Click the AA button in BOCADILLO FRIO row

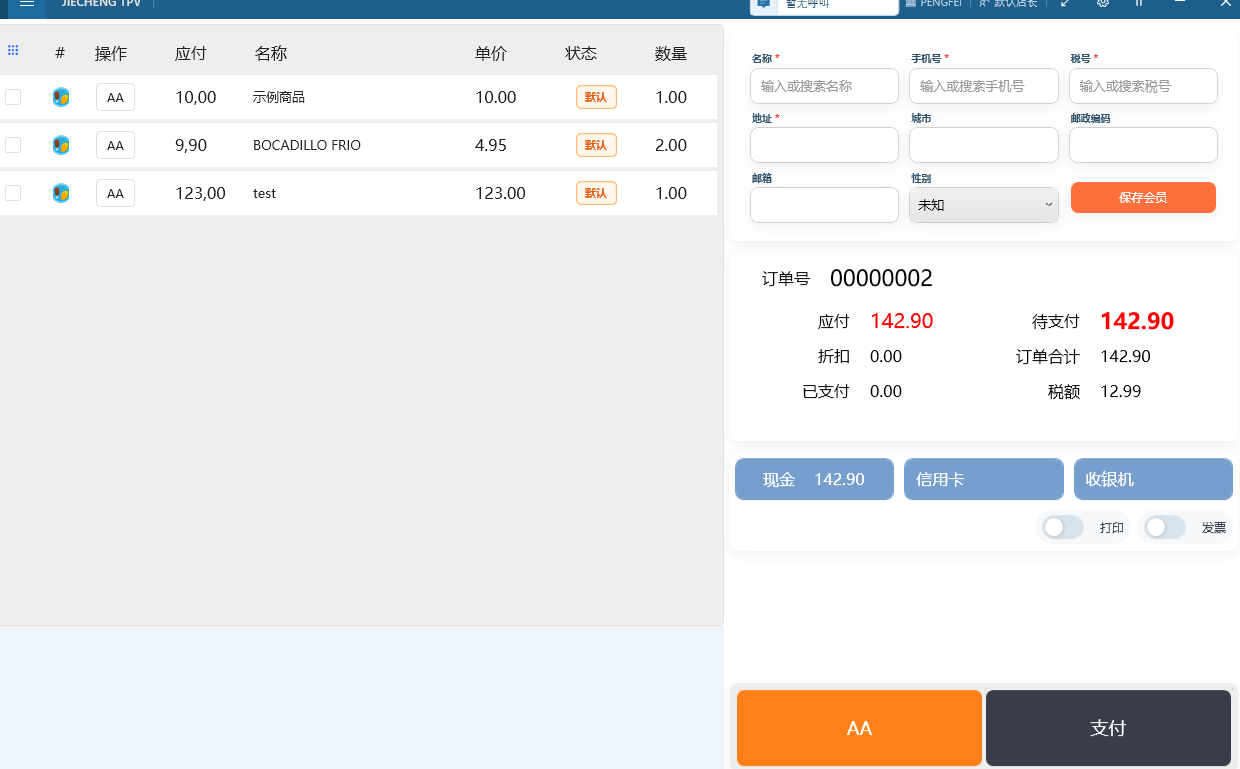[115, 145]
